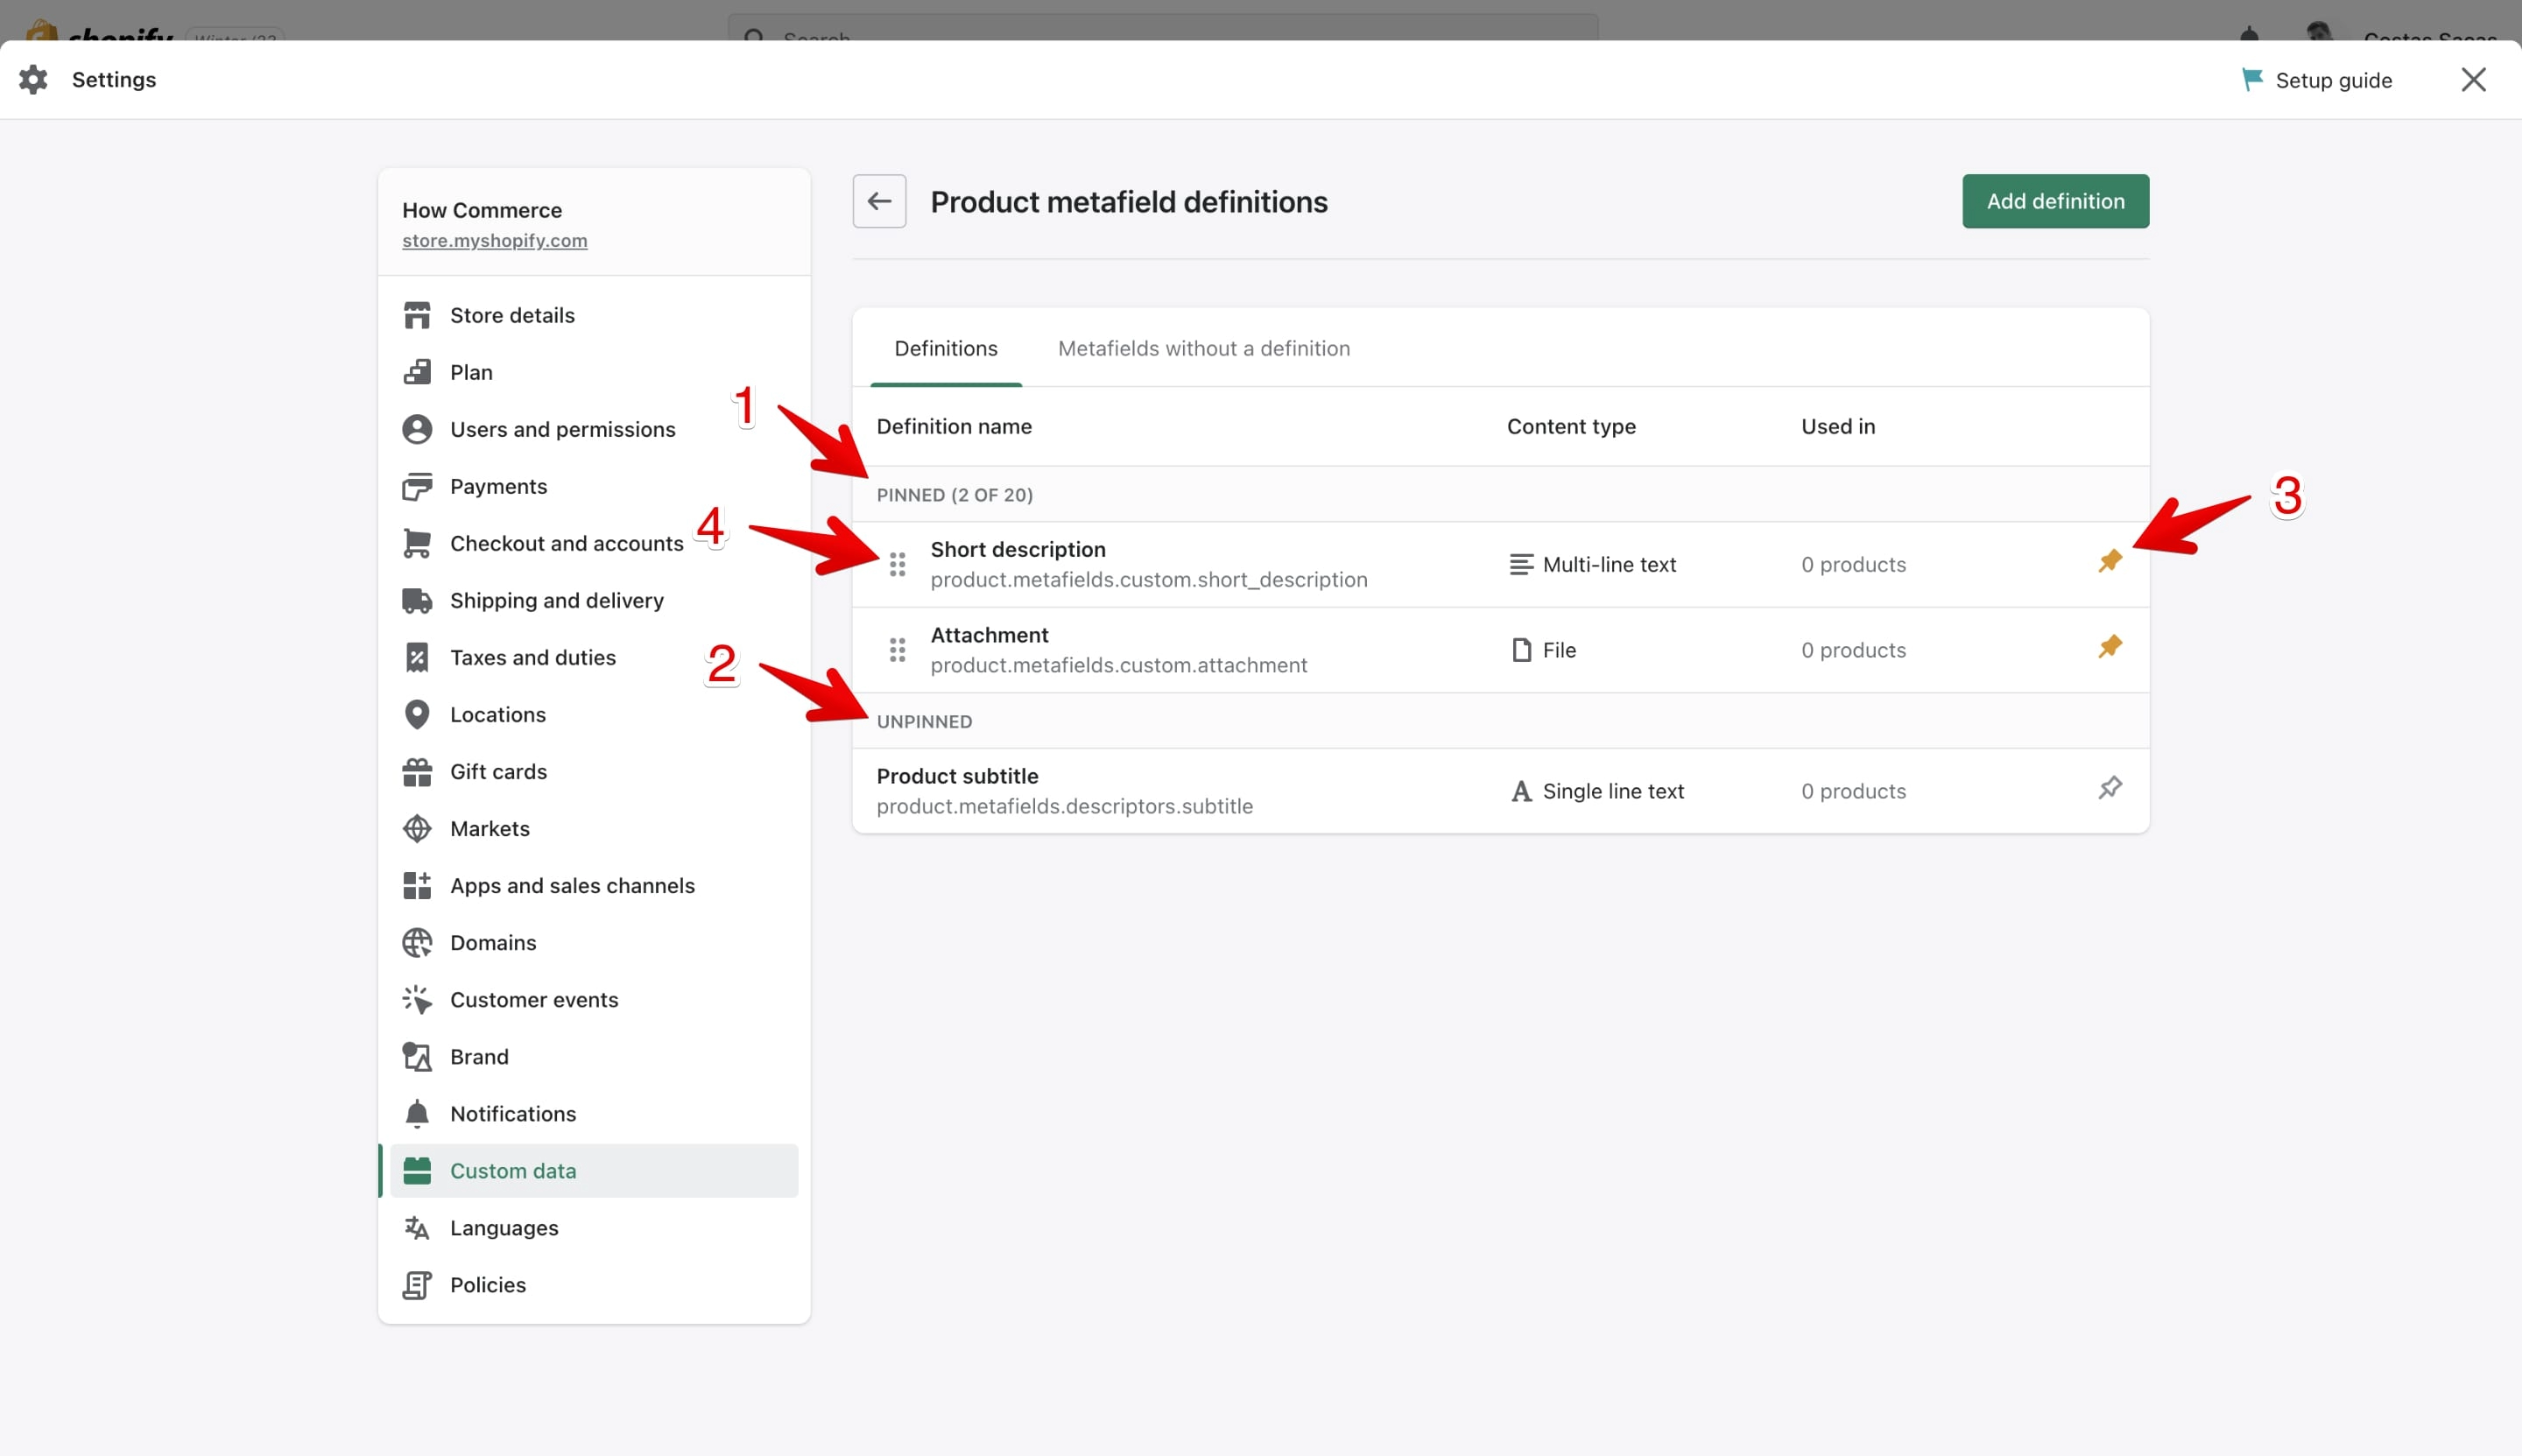Click the Domains globe icon
The height and width of the screenshot is (1456, 2522).
point(417,942)
